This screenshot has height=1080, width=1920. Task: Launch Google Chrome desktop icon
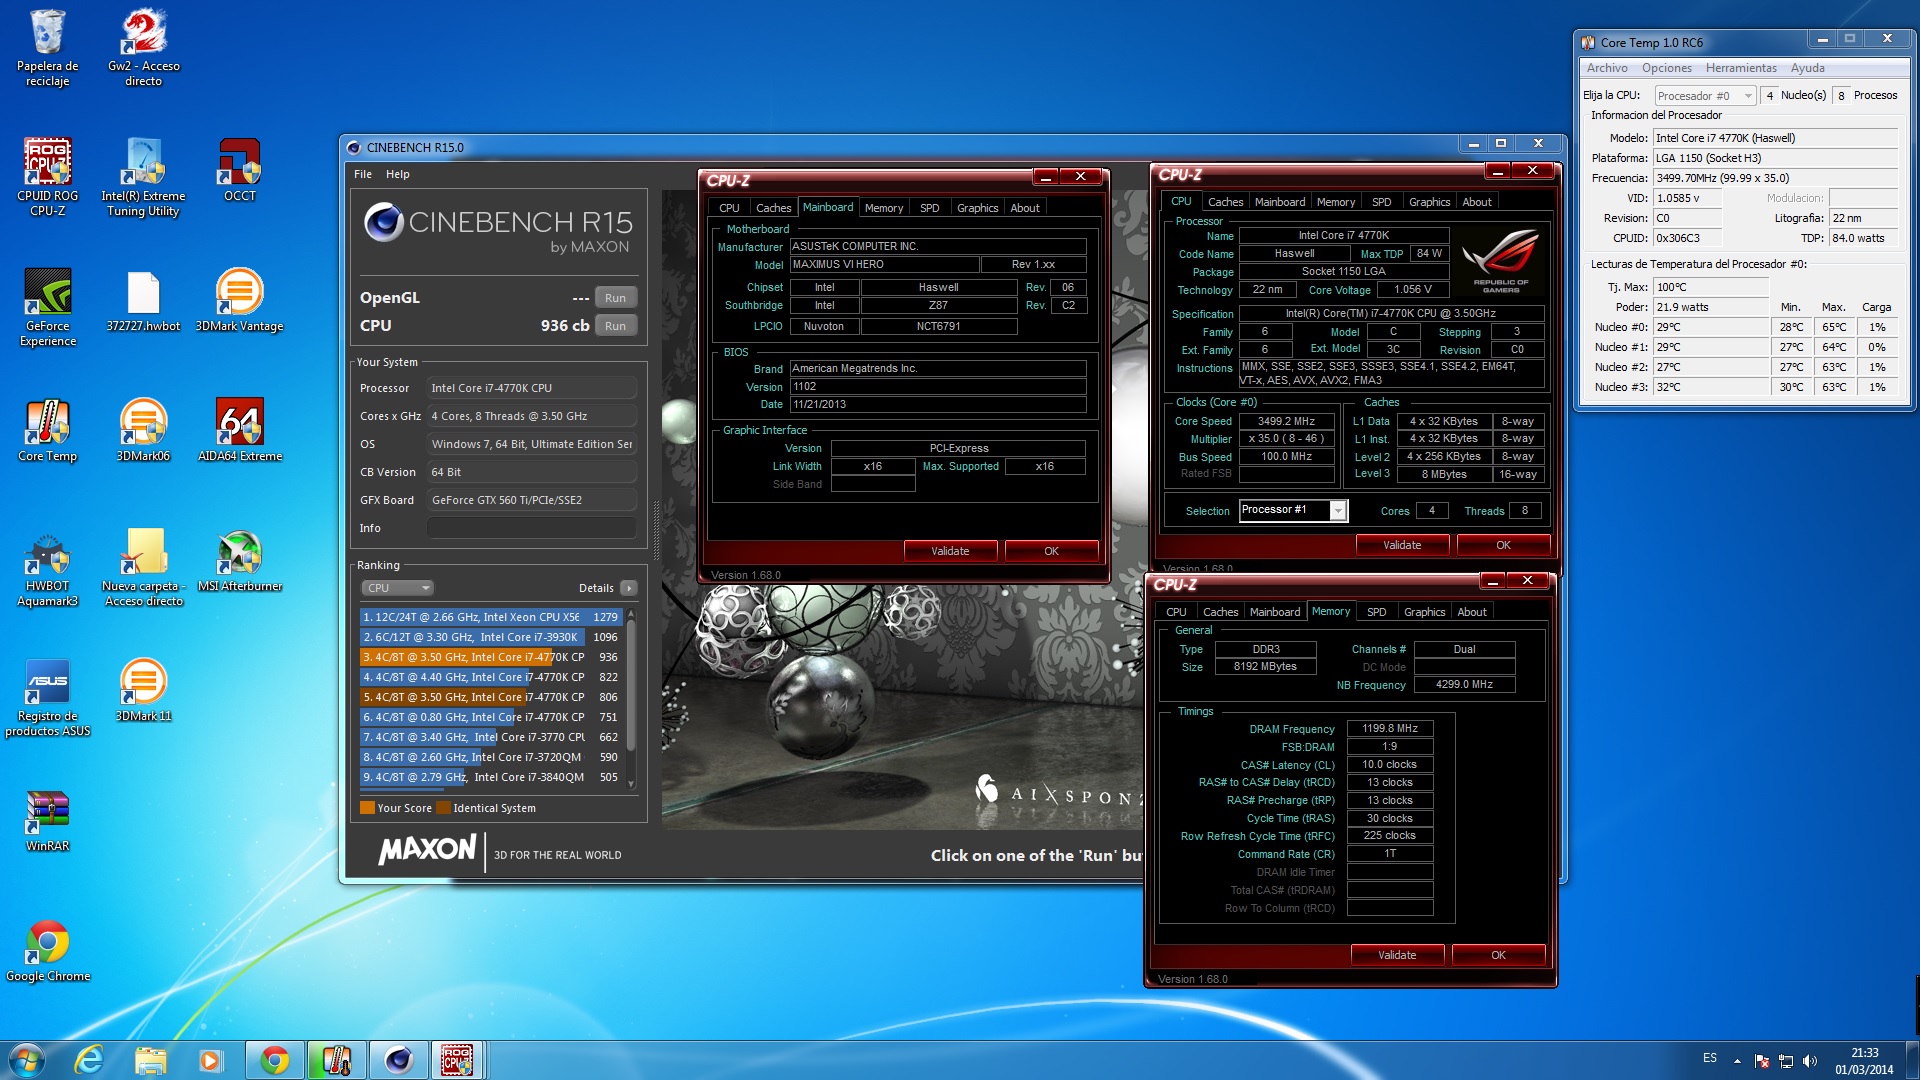[47, 950]
